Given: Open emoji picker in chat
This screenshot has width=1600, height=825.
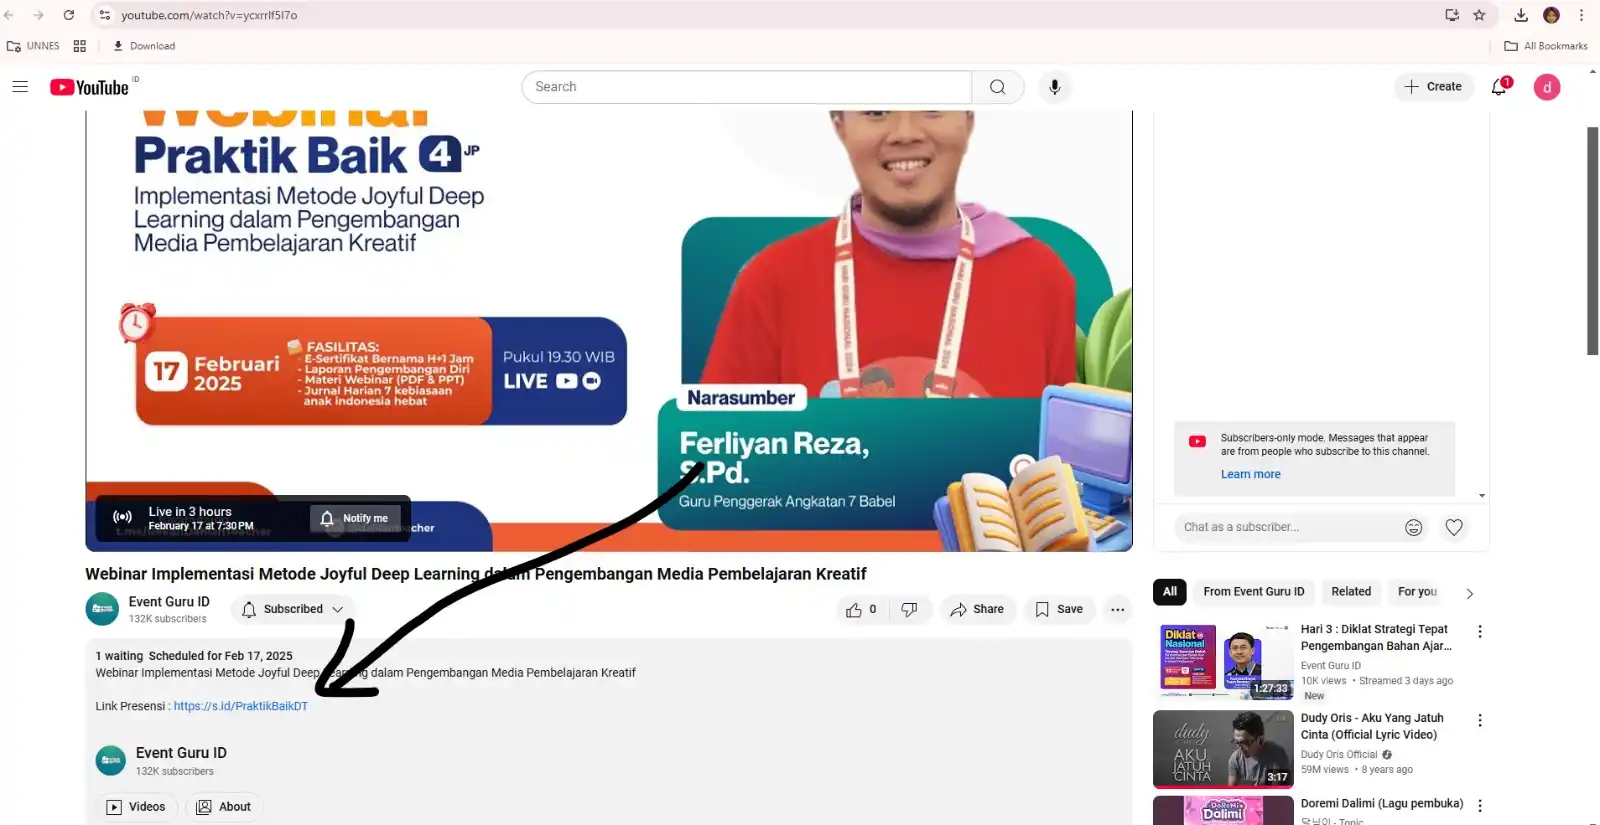Looking at the screenshot, I should (1413, 527).
